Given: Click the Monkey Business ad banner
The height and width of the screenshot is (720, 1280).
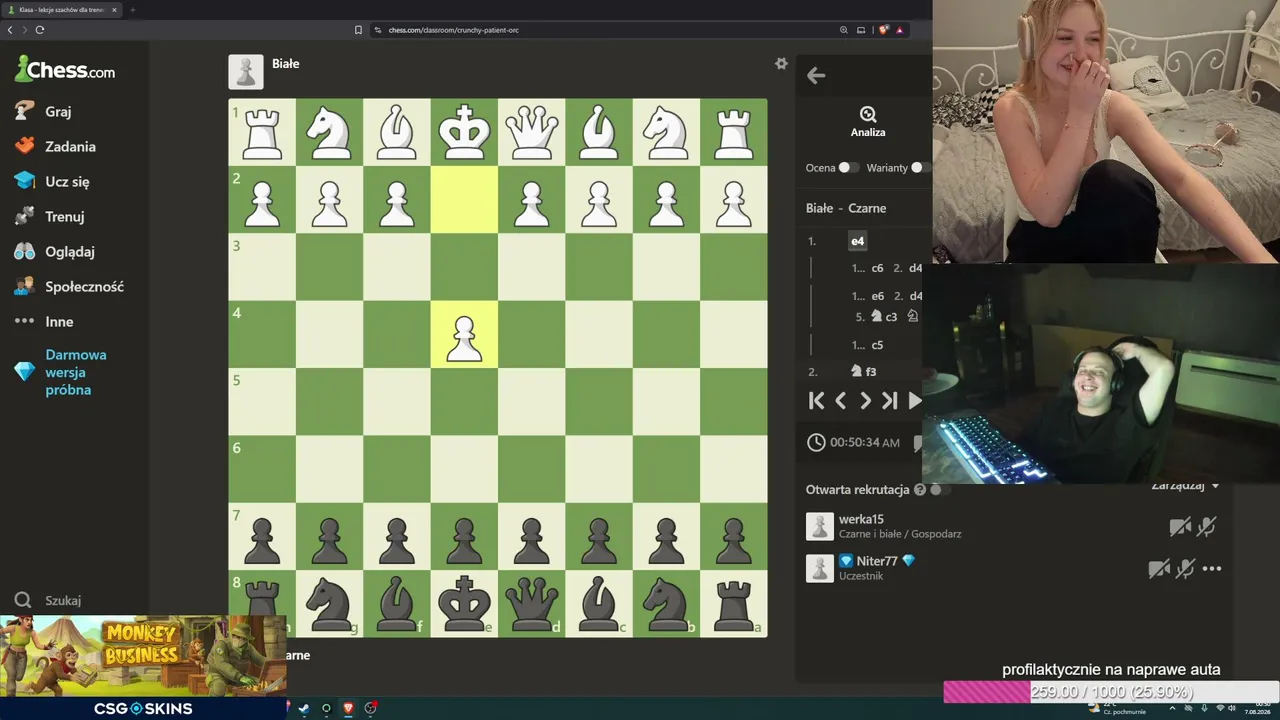Looking at the screenshot, I should (143, 655).
